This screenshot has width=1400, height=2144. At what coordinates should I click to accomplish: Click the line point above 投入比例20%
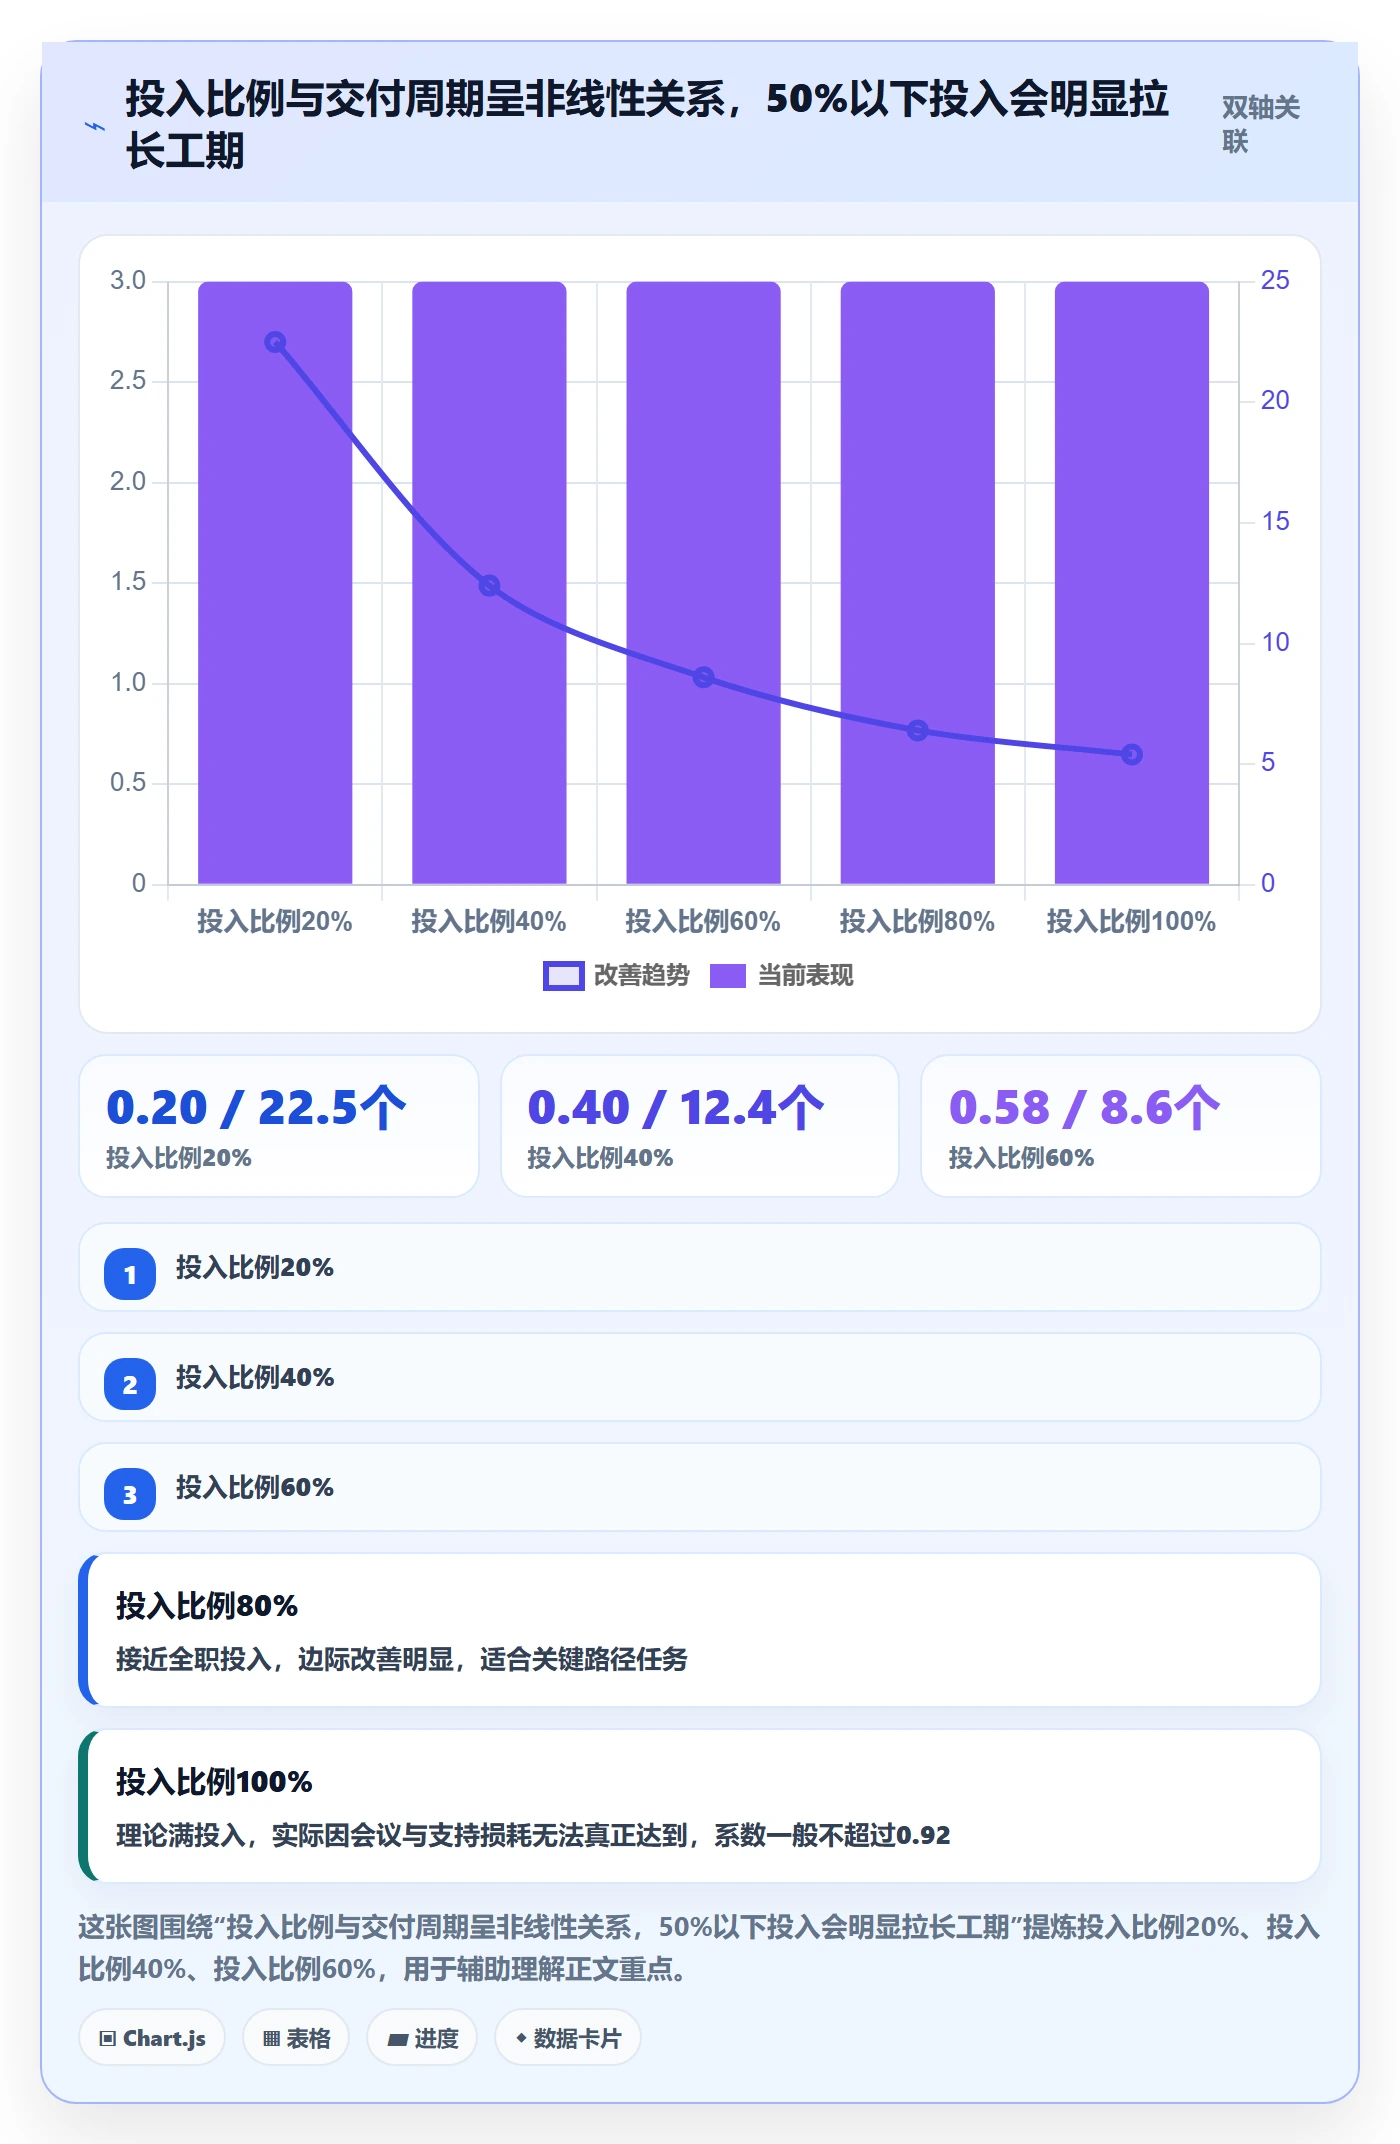pos(275,342)
